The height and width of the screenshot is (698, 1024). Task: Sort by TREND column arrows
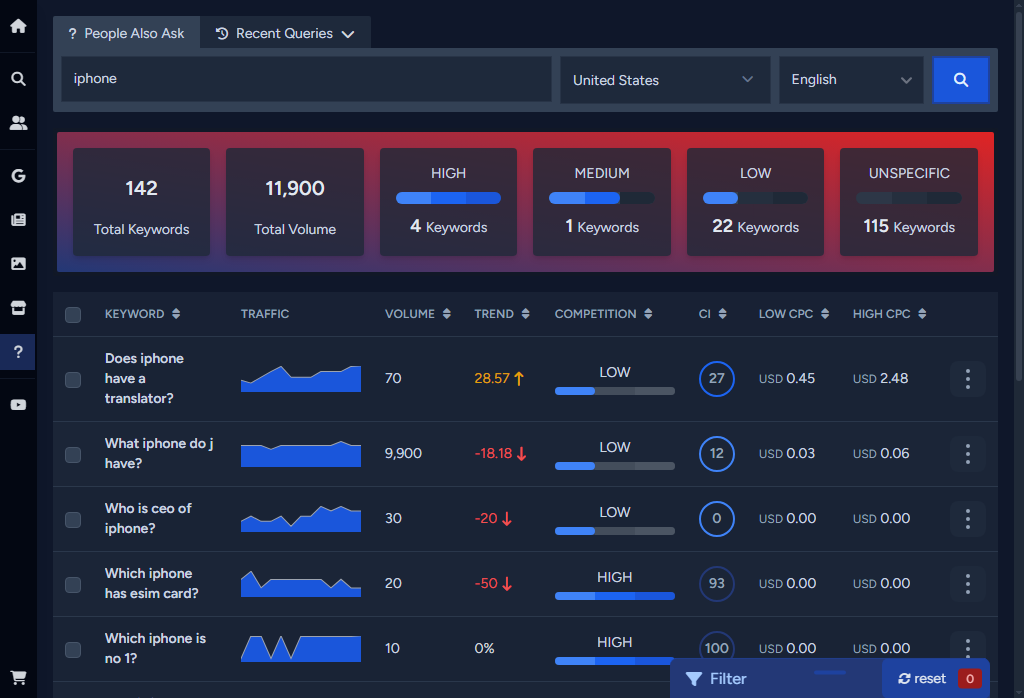point(526,314)
